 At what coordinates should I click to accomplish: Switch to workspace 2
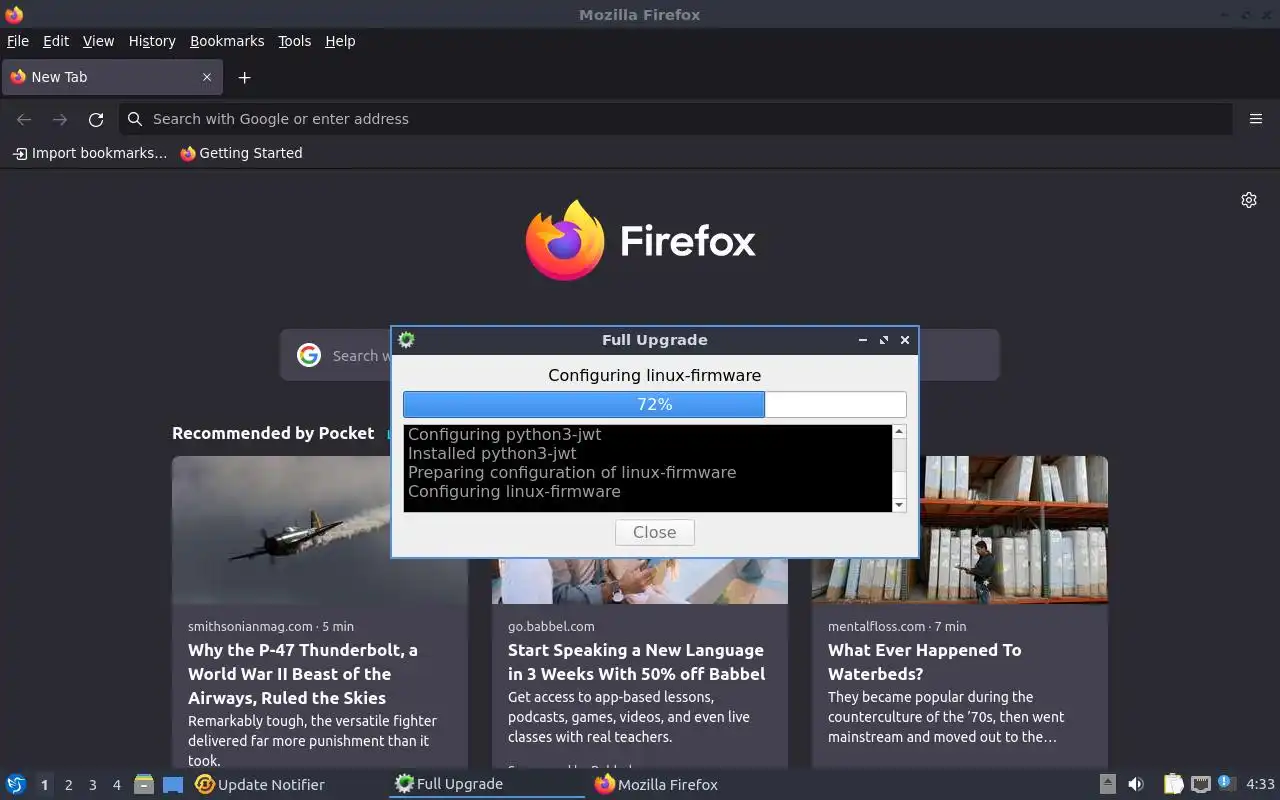68,785
